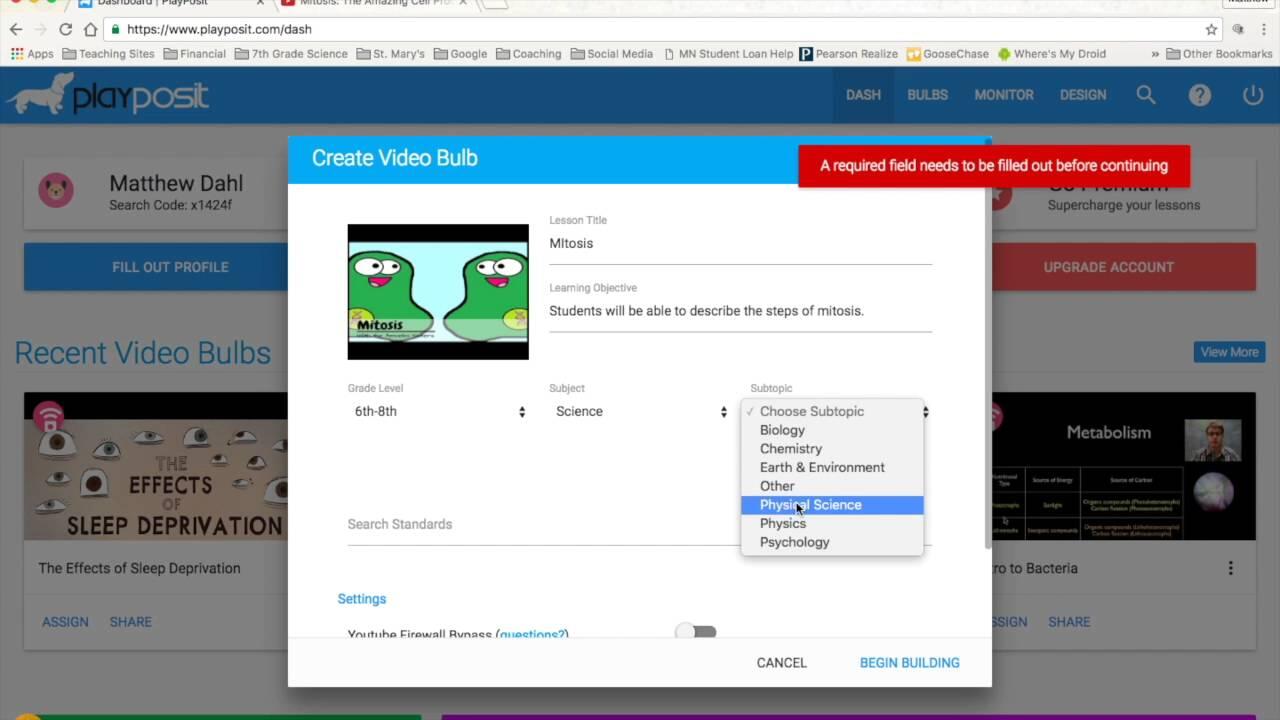This screenshot has height=720, width=1280.
Task: Open the Coaching bookmark folder
Action: coord(529,54)
